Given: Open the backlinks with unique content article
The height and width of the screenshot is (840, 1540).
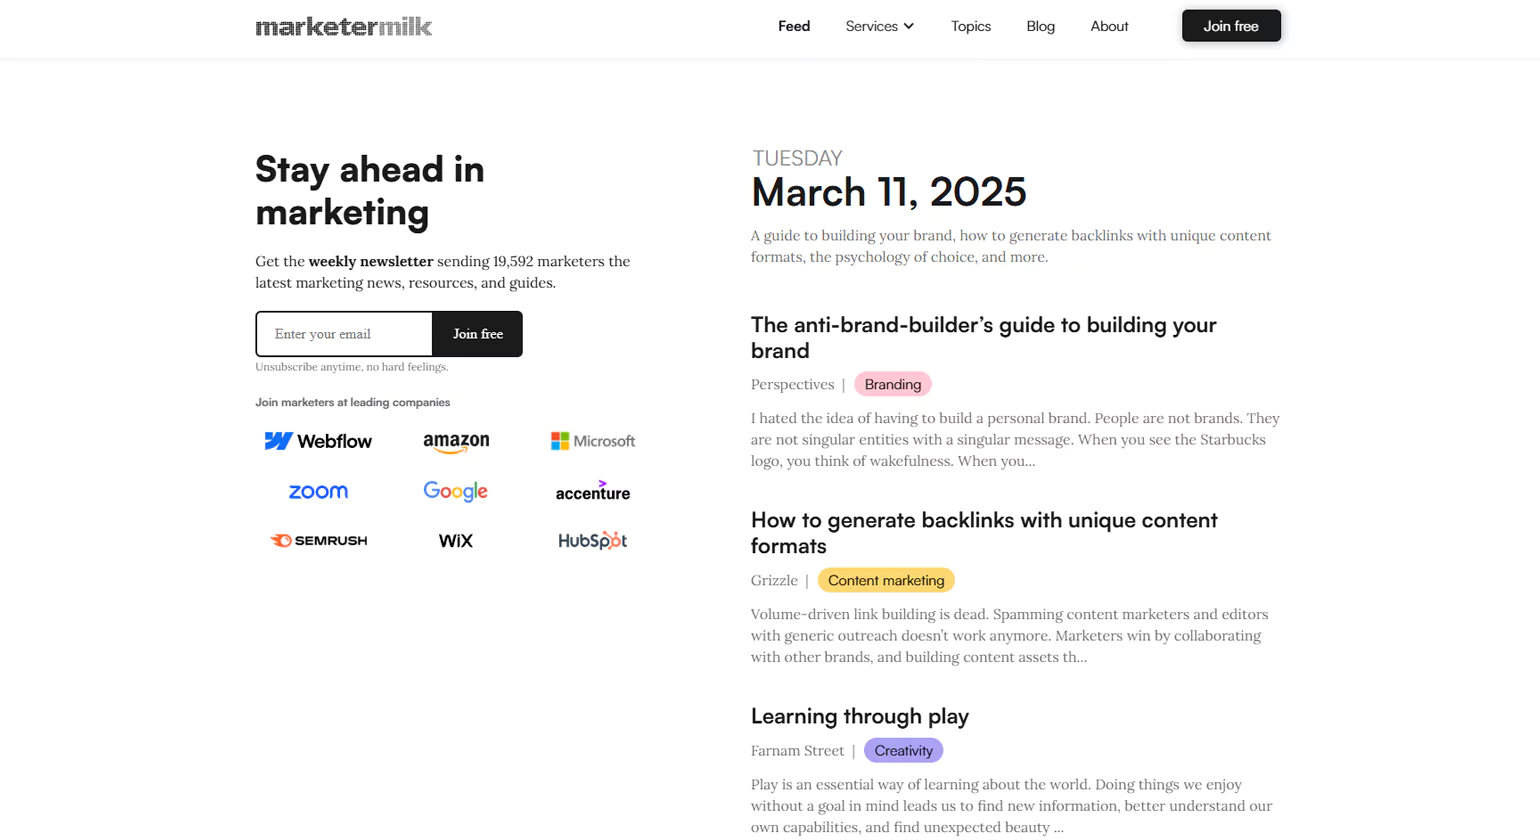Looking at the screenshot, I should click(984, 533).
